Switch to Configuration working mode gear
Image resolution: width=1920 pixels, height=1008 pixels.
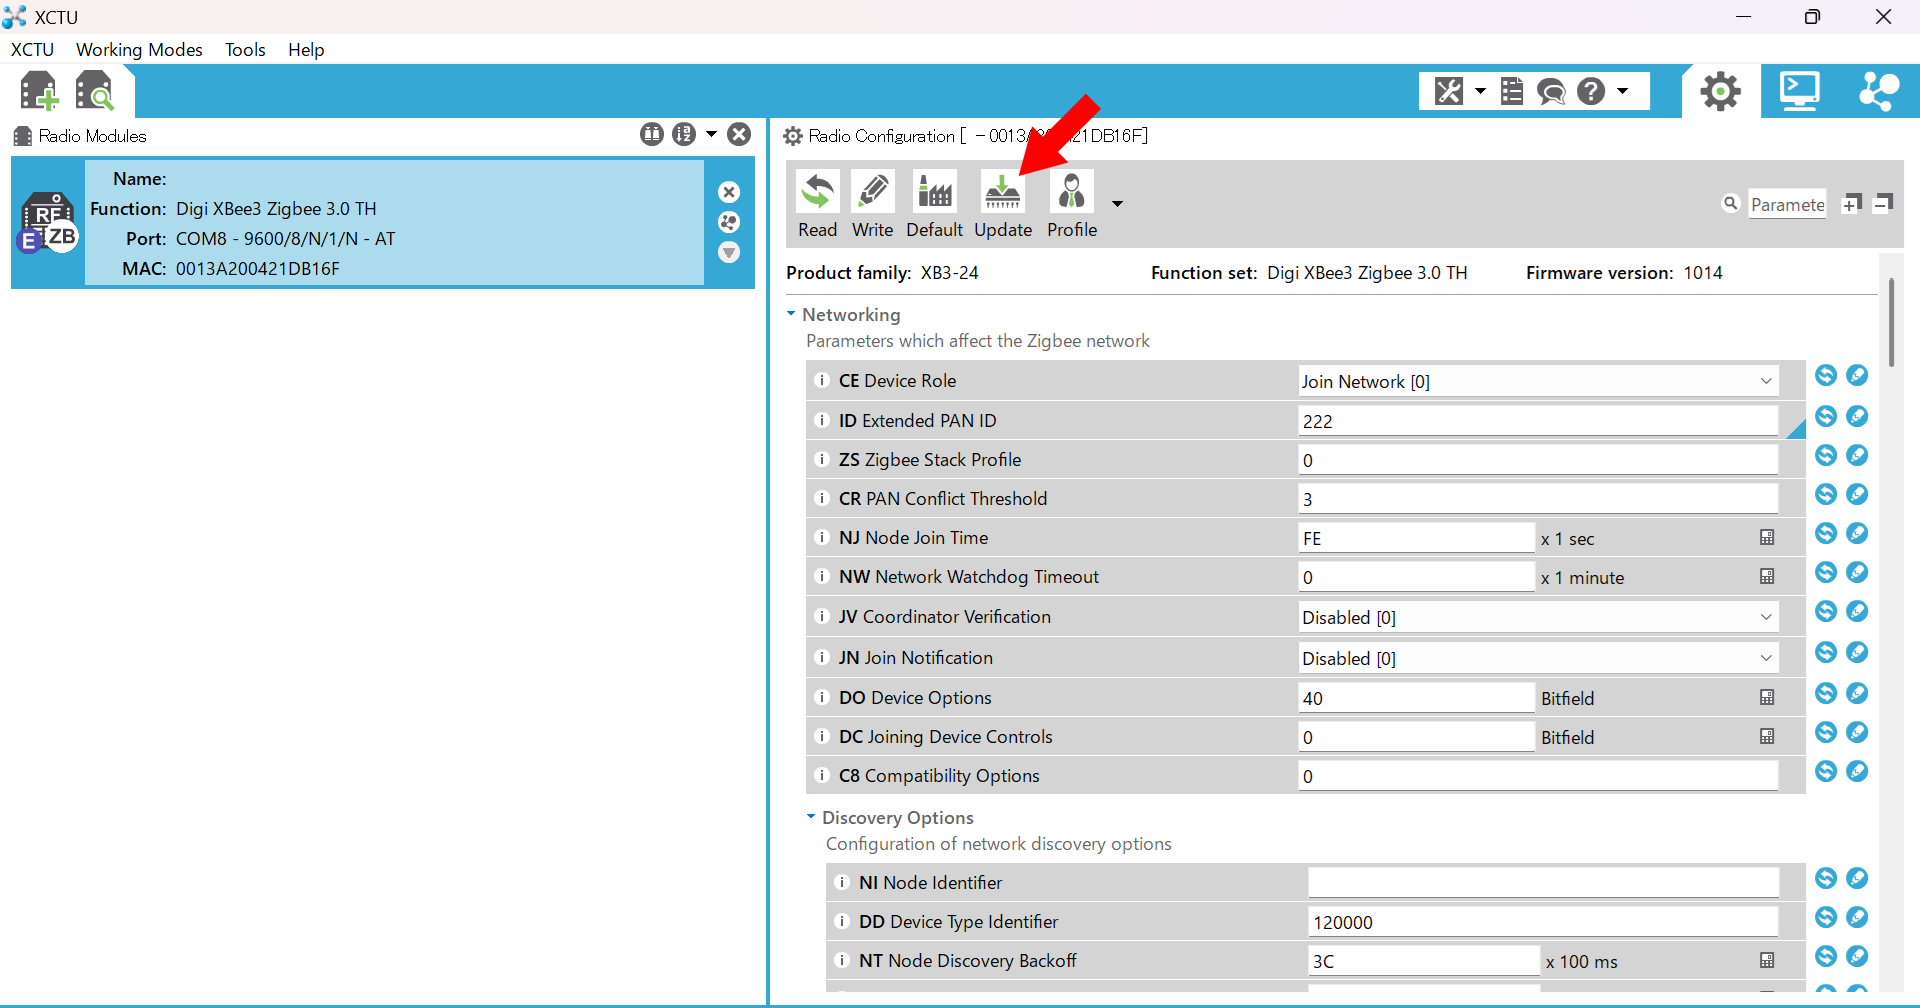coord(1721,92)
